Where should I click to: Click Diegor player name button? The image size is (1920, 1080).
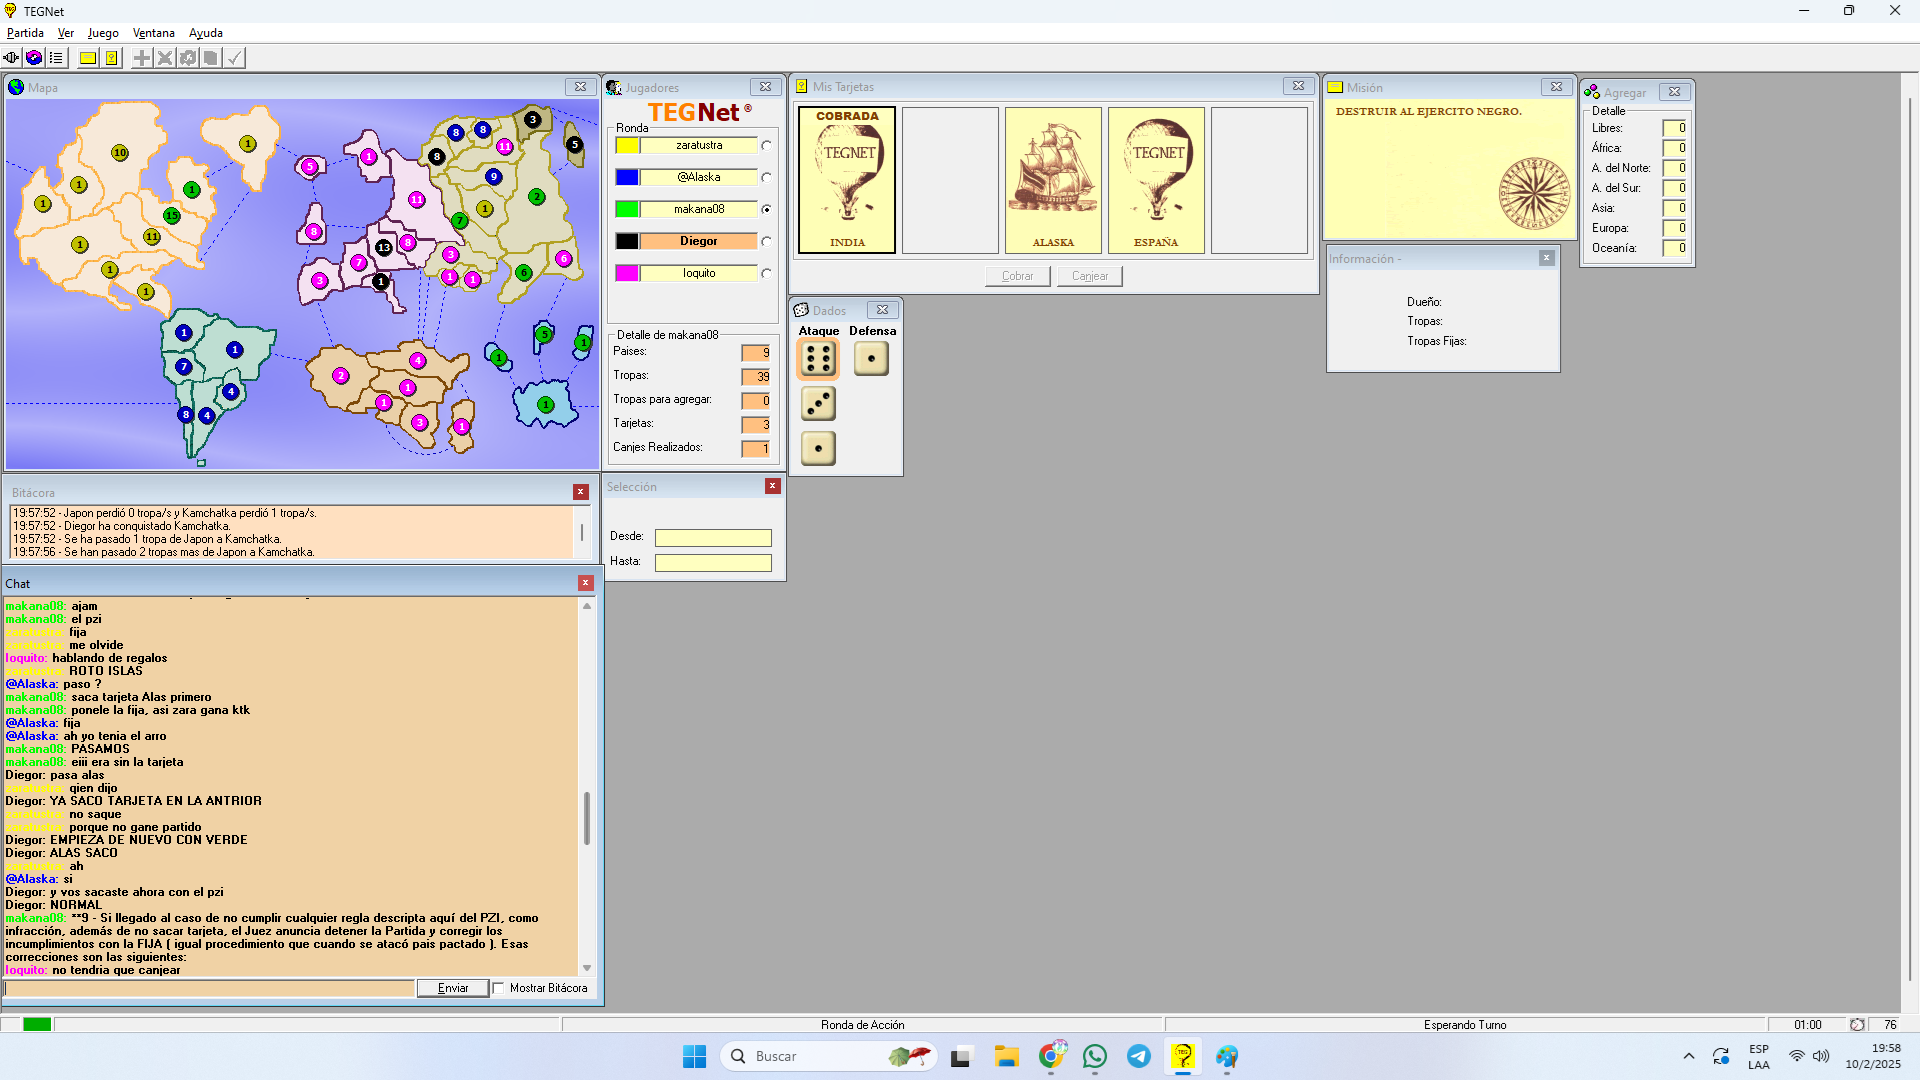pos(699,241)
